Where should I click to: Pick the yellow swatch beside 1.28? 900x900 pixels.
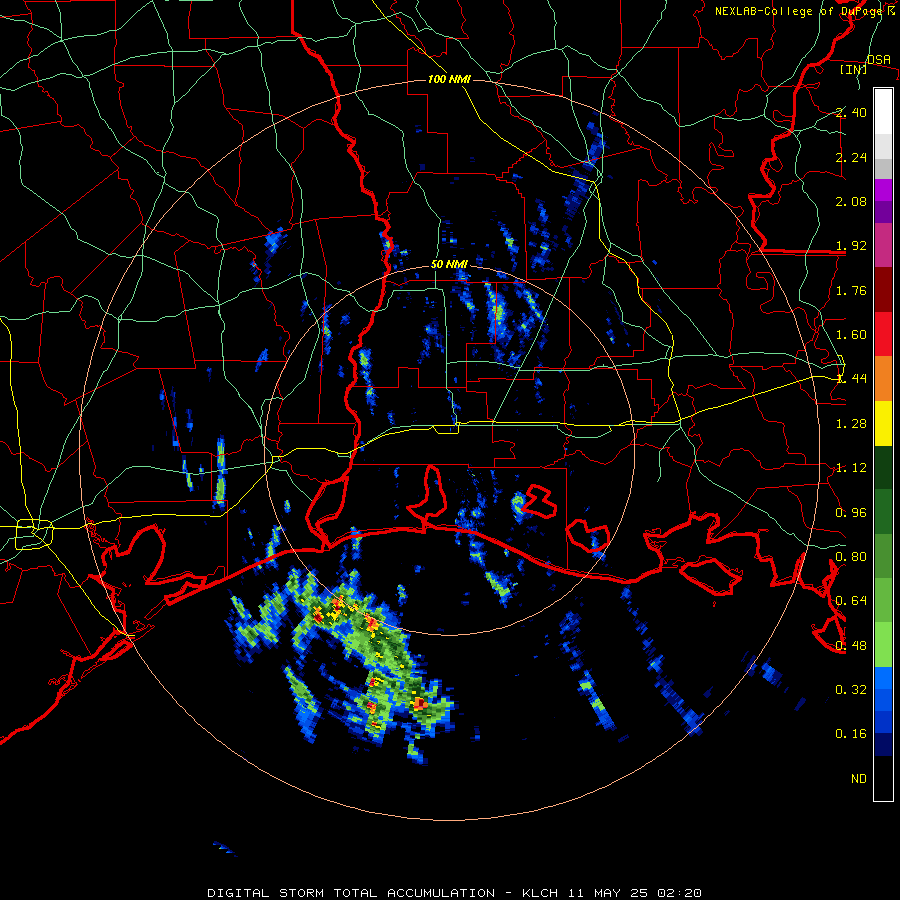(883, 423)
